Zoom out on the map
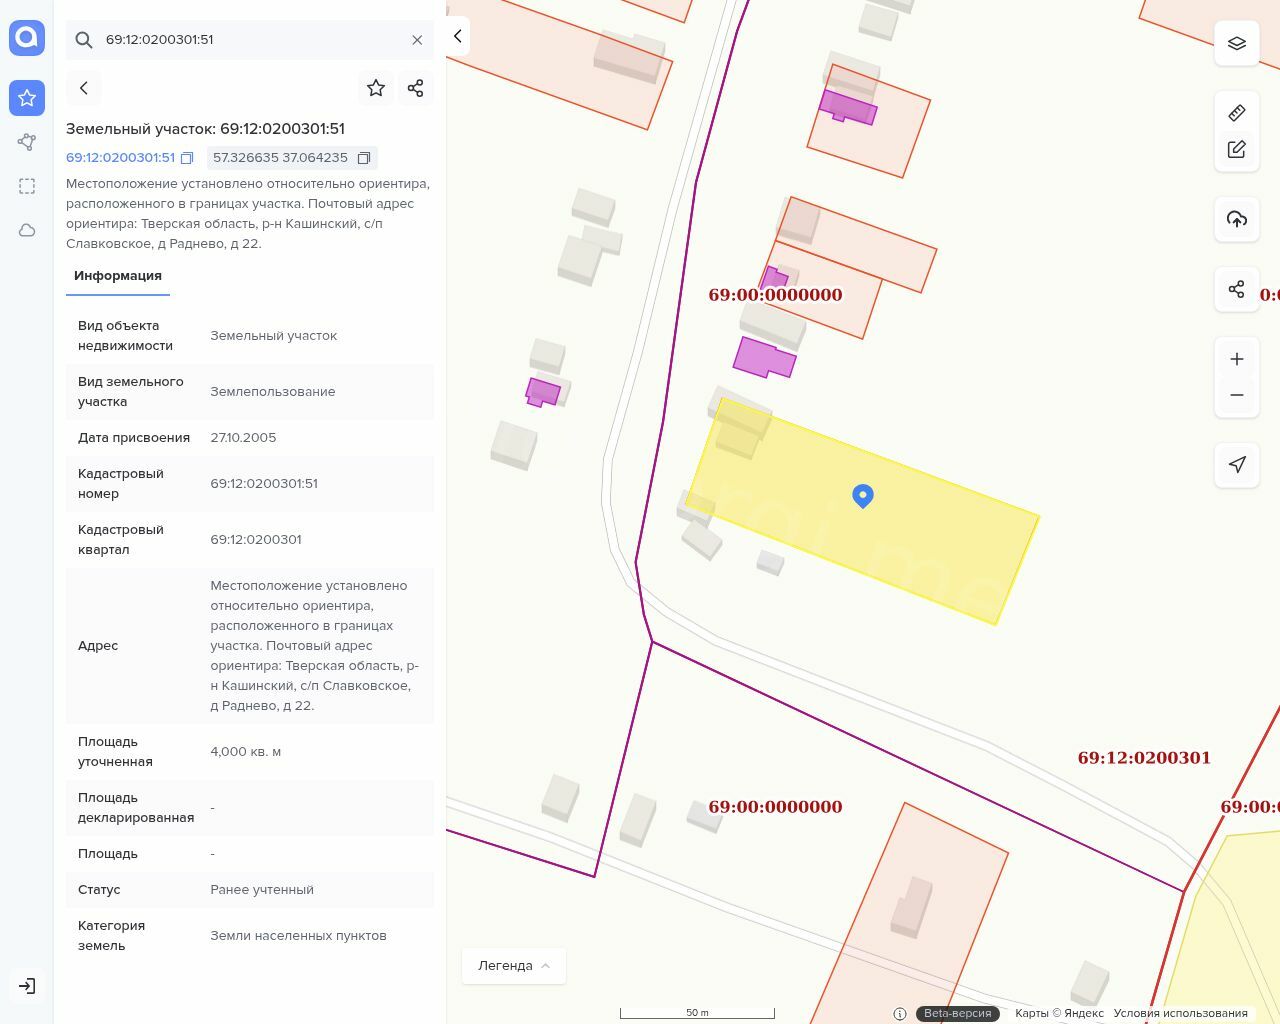Image resolution: width=1280 pixels, height=1024 pixels. tap(1236, 395)
